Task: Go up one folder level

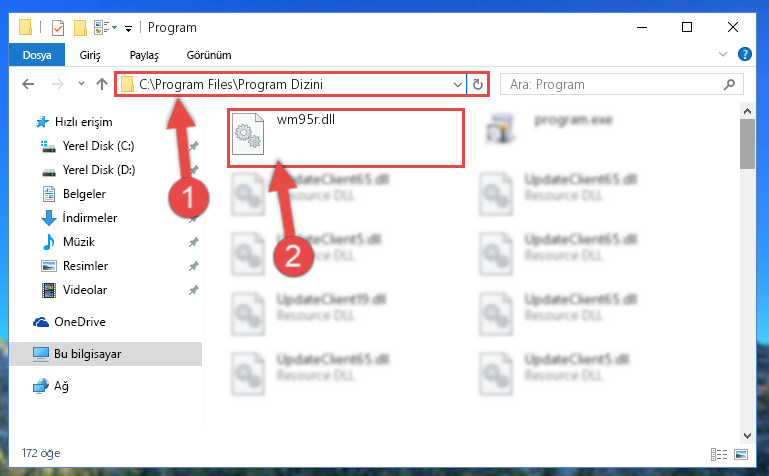Action: [x=102, y=84]
